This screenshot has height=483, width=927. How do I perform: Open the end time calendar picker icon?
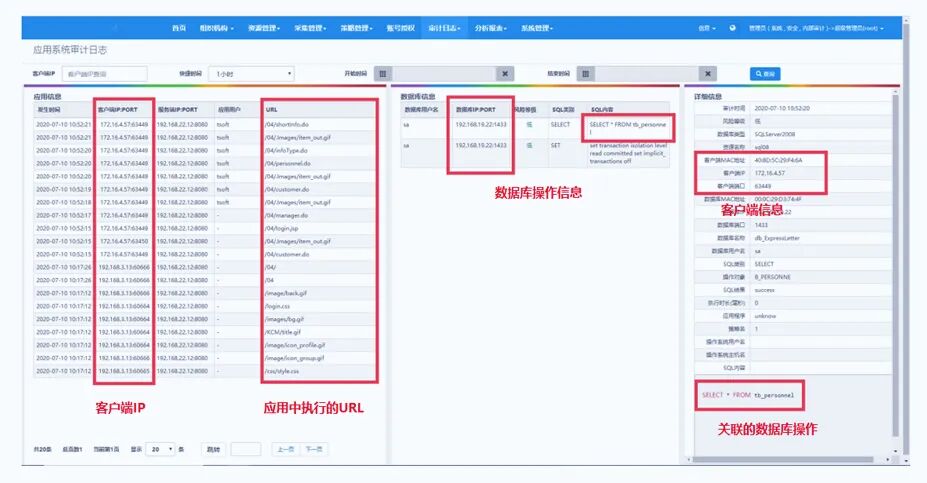coord(585,74)
